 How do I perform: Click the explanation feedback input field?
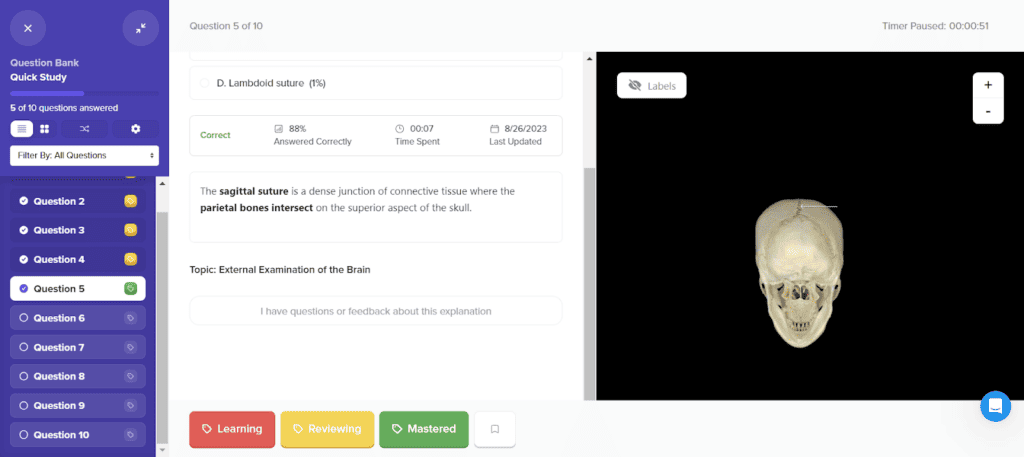point(375,311)
